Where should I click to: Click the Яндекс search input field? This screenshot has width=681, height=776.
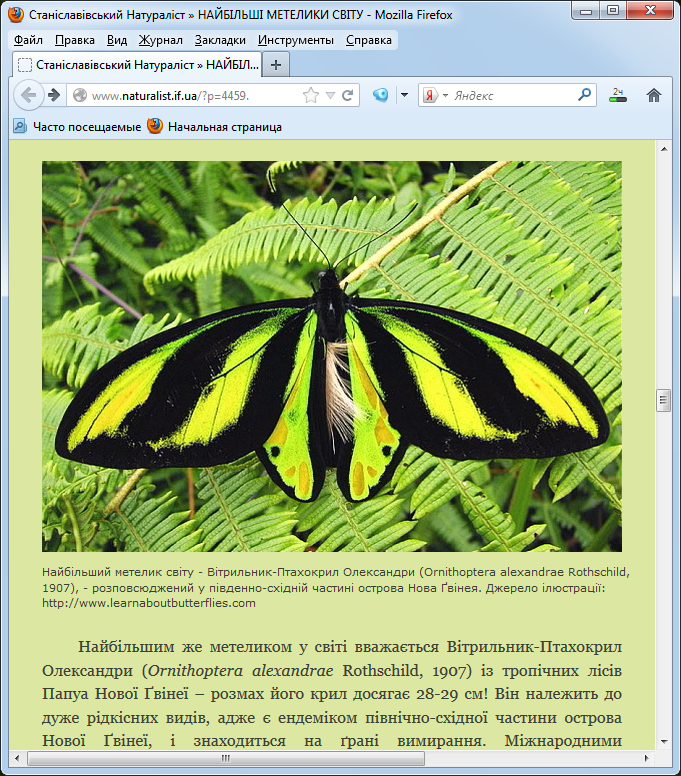point(512,96)
